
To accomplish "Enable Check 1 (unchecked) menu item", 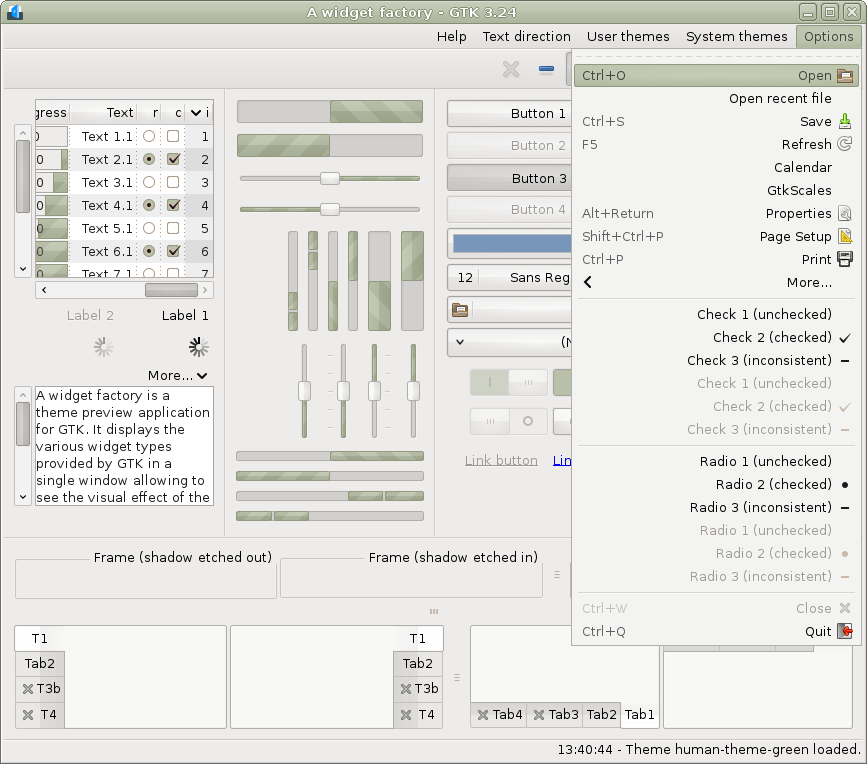I will click(764, 315).
